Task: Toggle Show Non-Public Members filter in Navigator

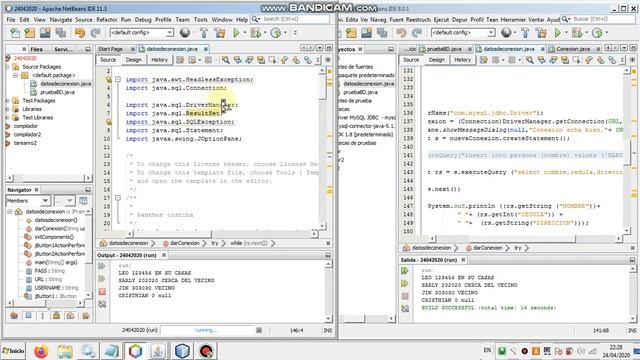Action: coord(57,316)
